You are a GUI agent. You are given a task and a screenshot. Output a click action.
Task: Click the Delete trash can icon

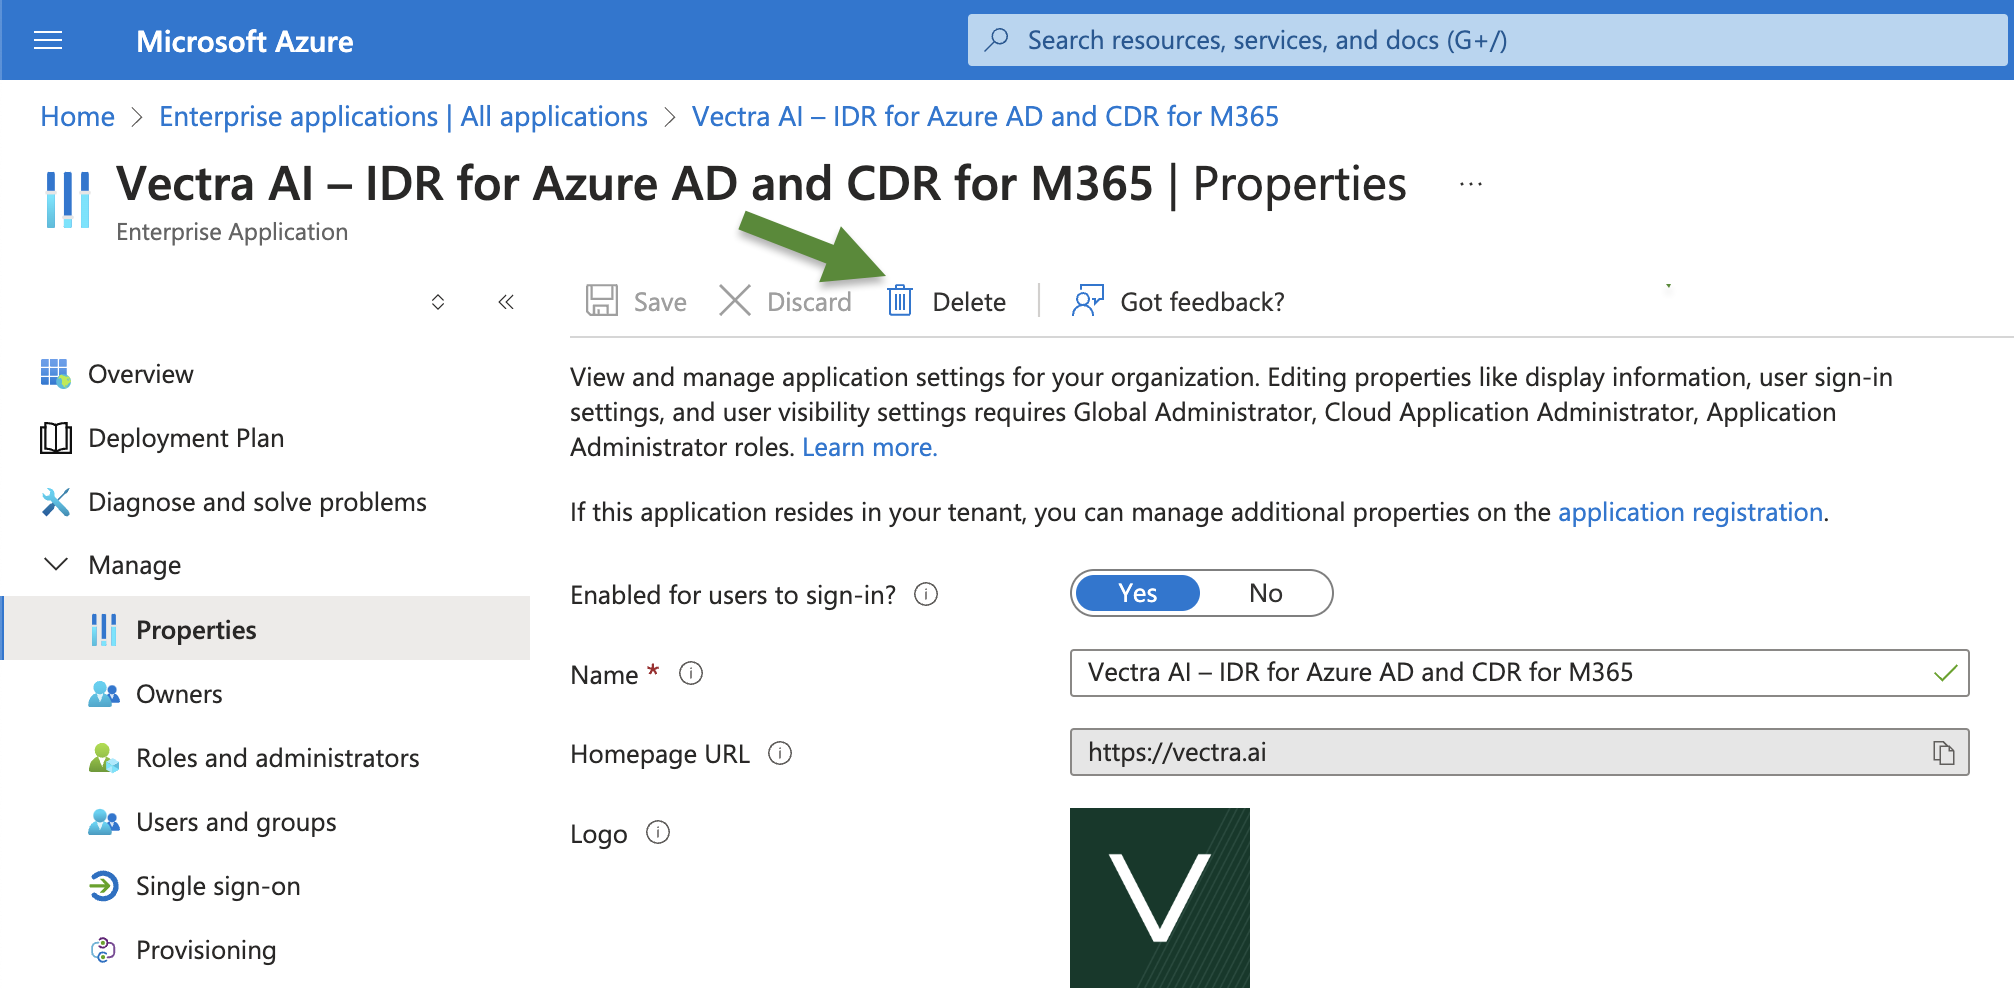click(x=899, y=301)
